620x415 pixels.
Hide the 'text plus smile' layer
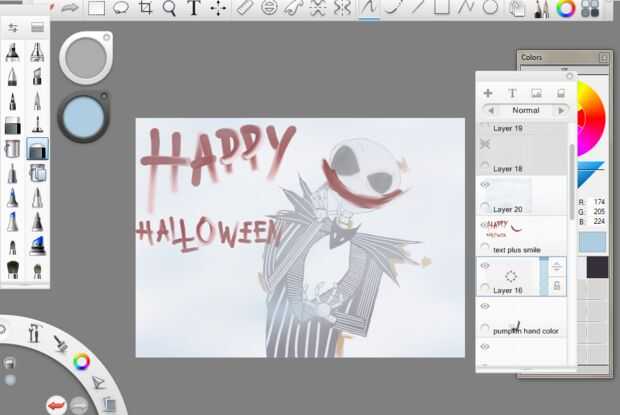click(x=485, y=225)
